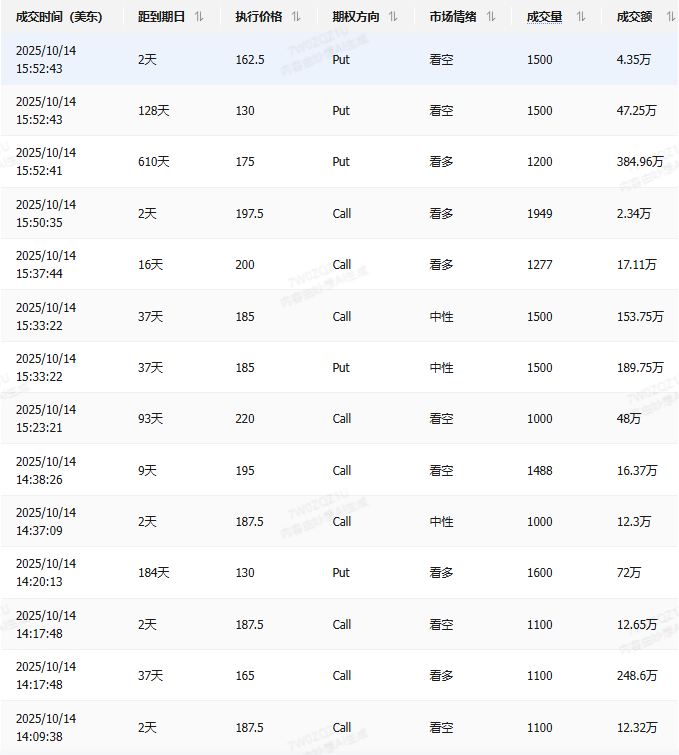Select the 执行价格 header text

pyautogui.click(x=258, y=17)
